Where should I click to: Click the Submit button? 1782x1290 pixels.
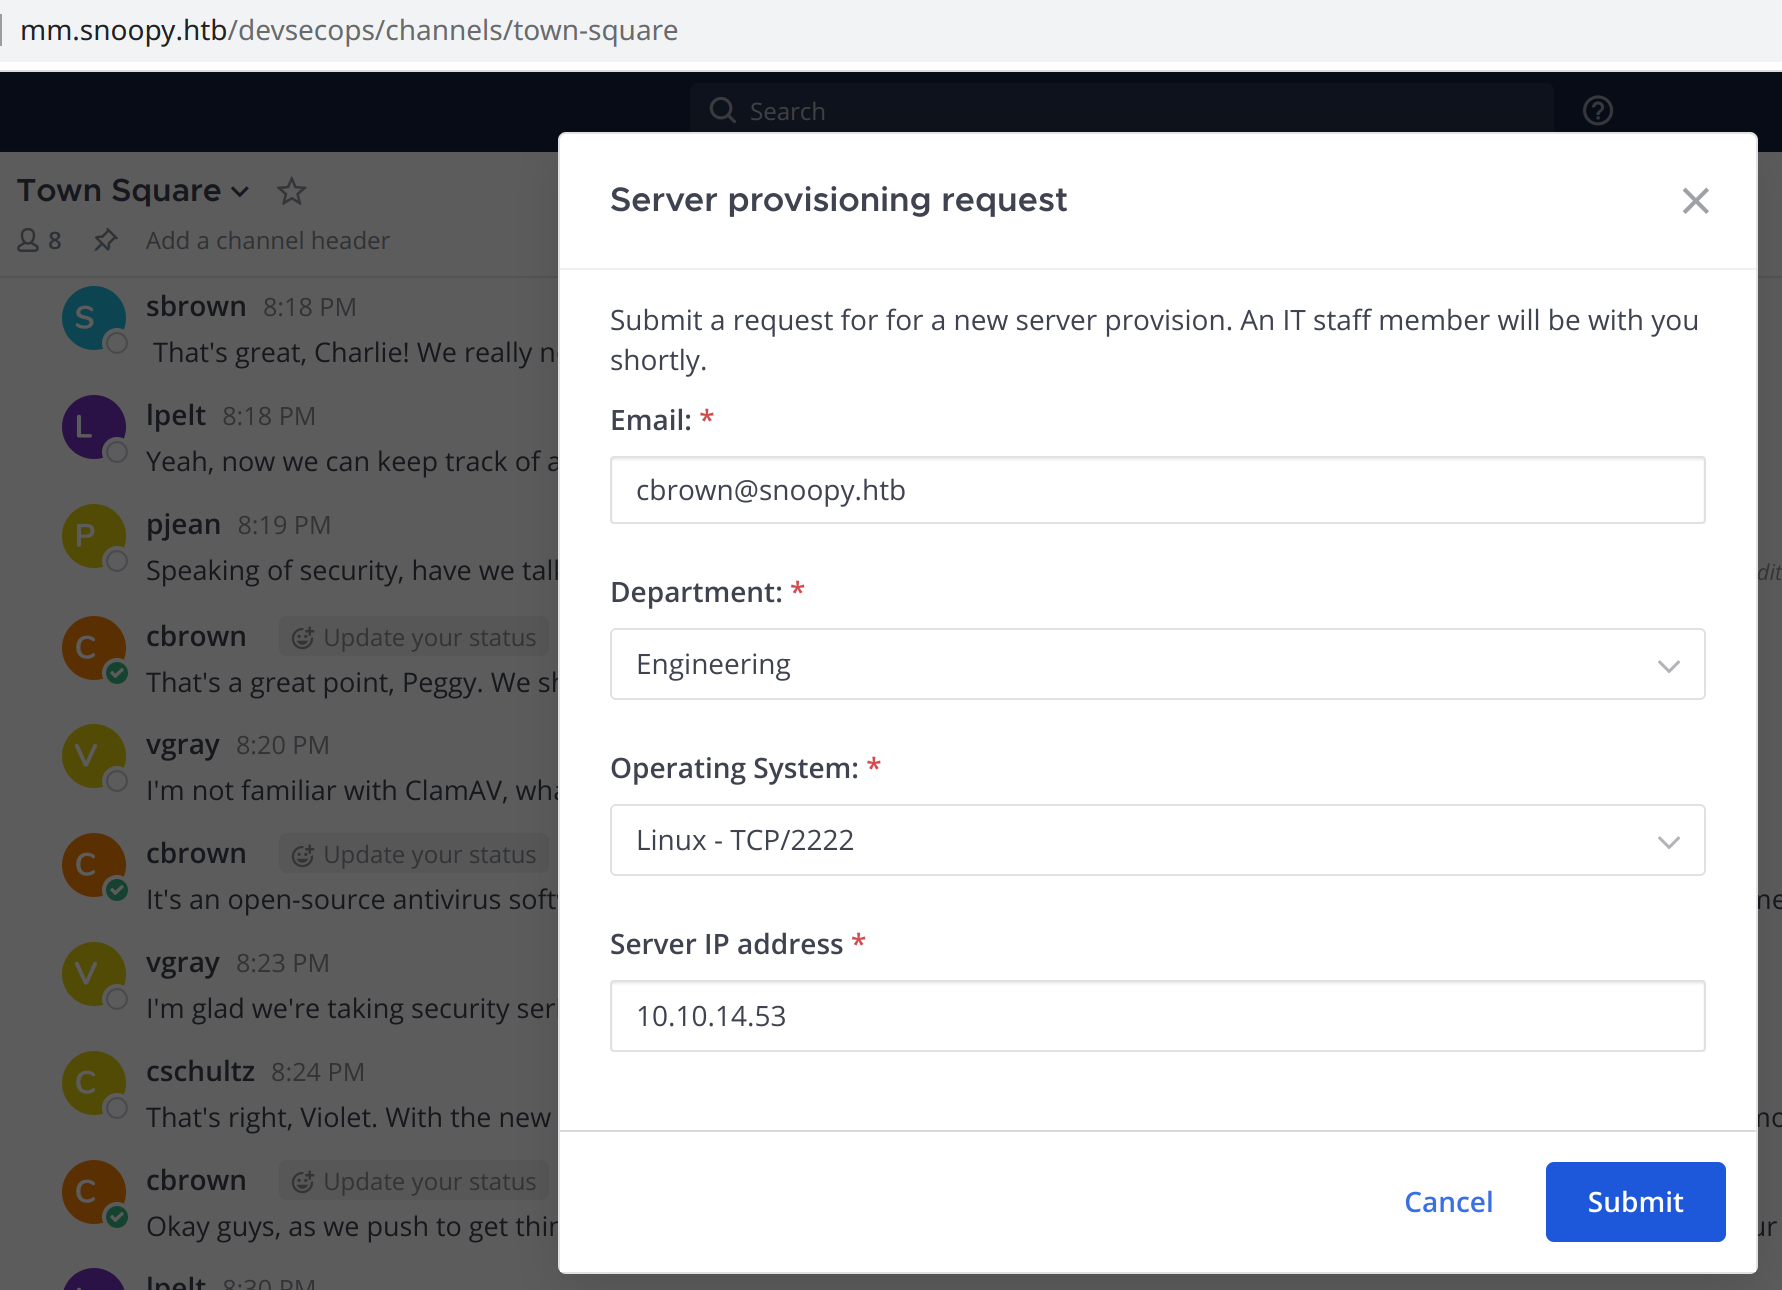coord(1635,1201)
